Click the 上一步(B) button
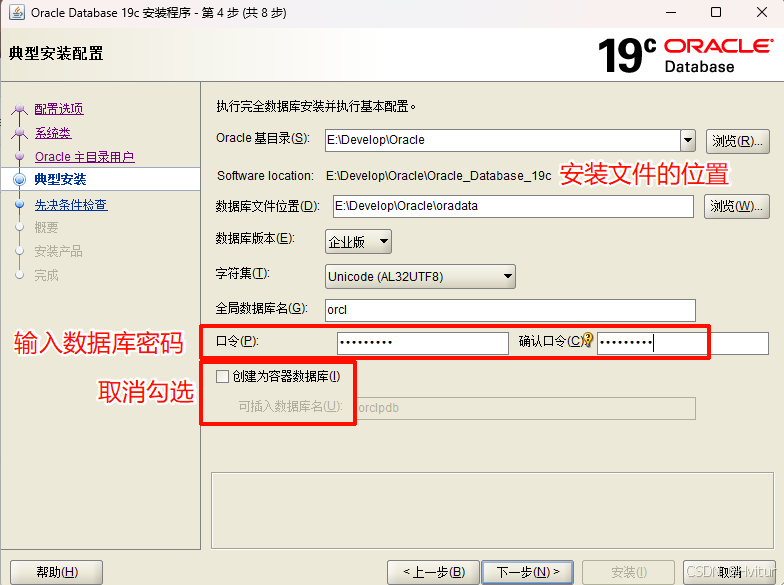The width and height of the screenshot is (784, 585). 434,572
